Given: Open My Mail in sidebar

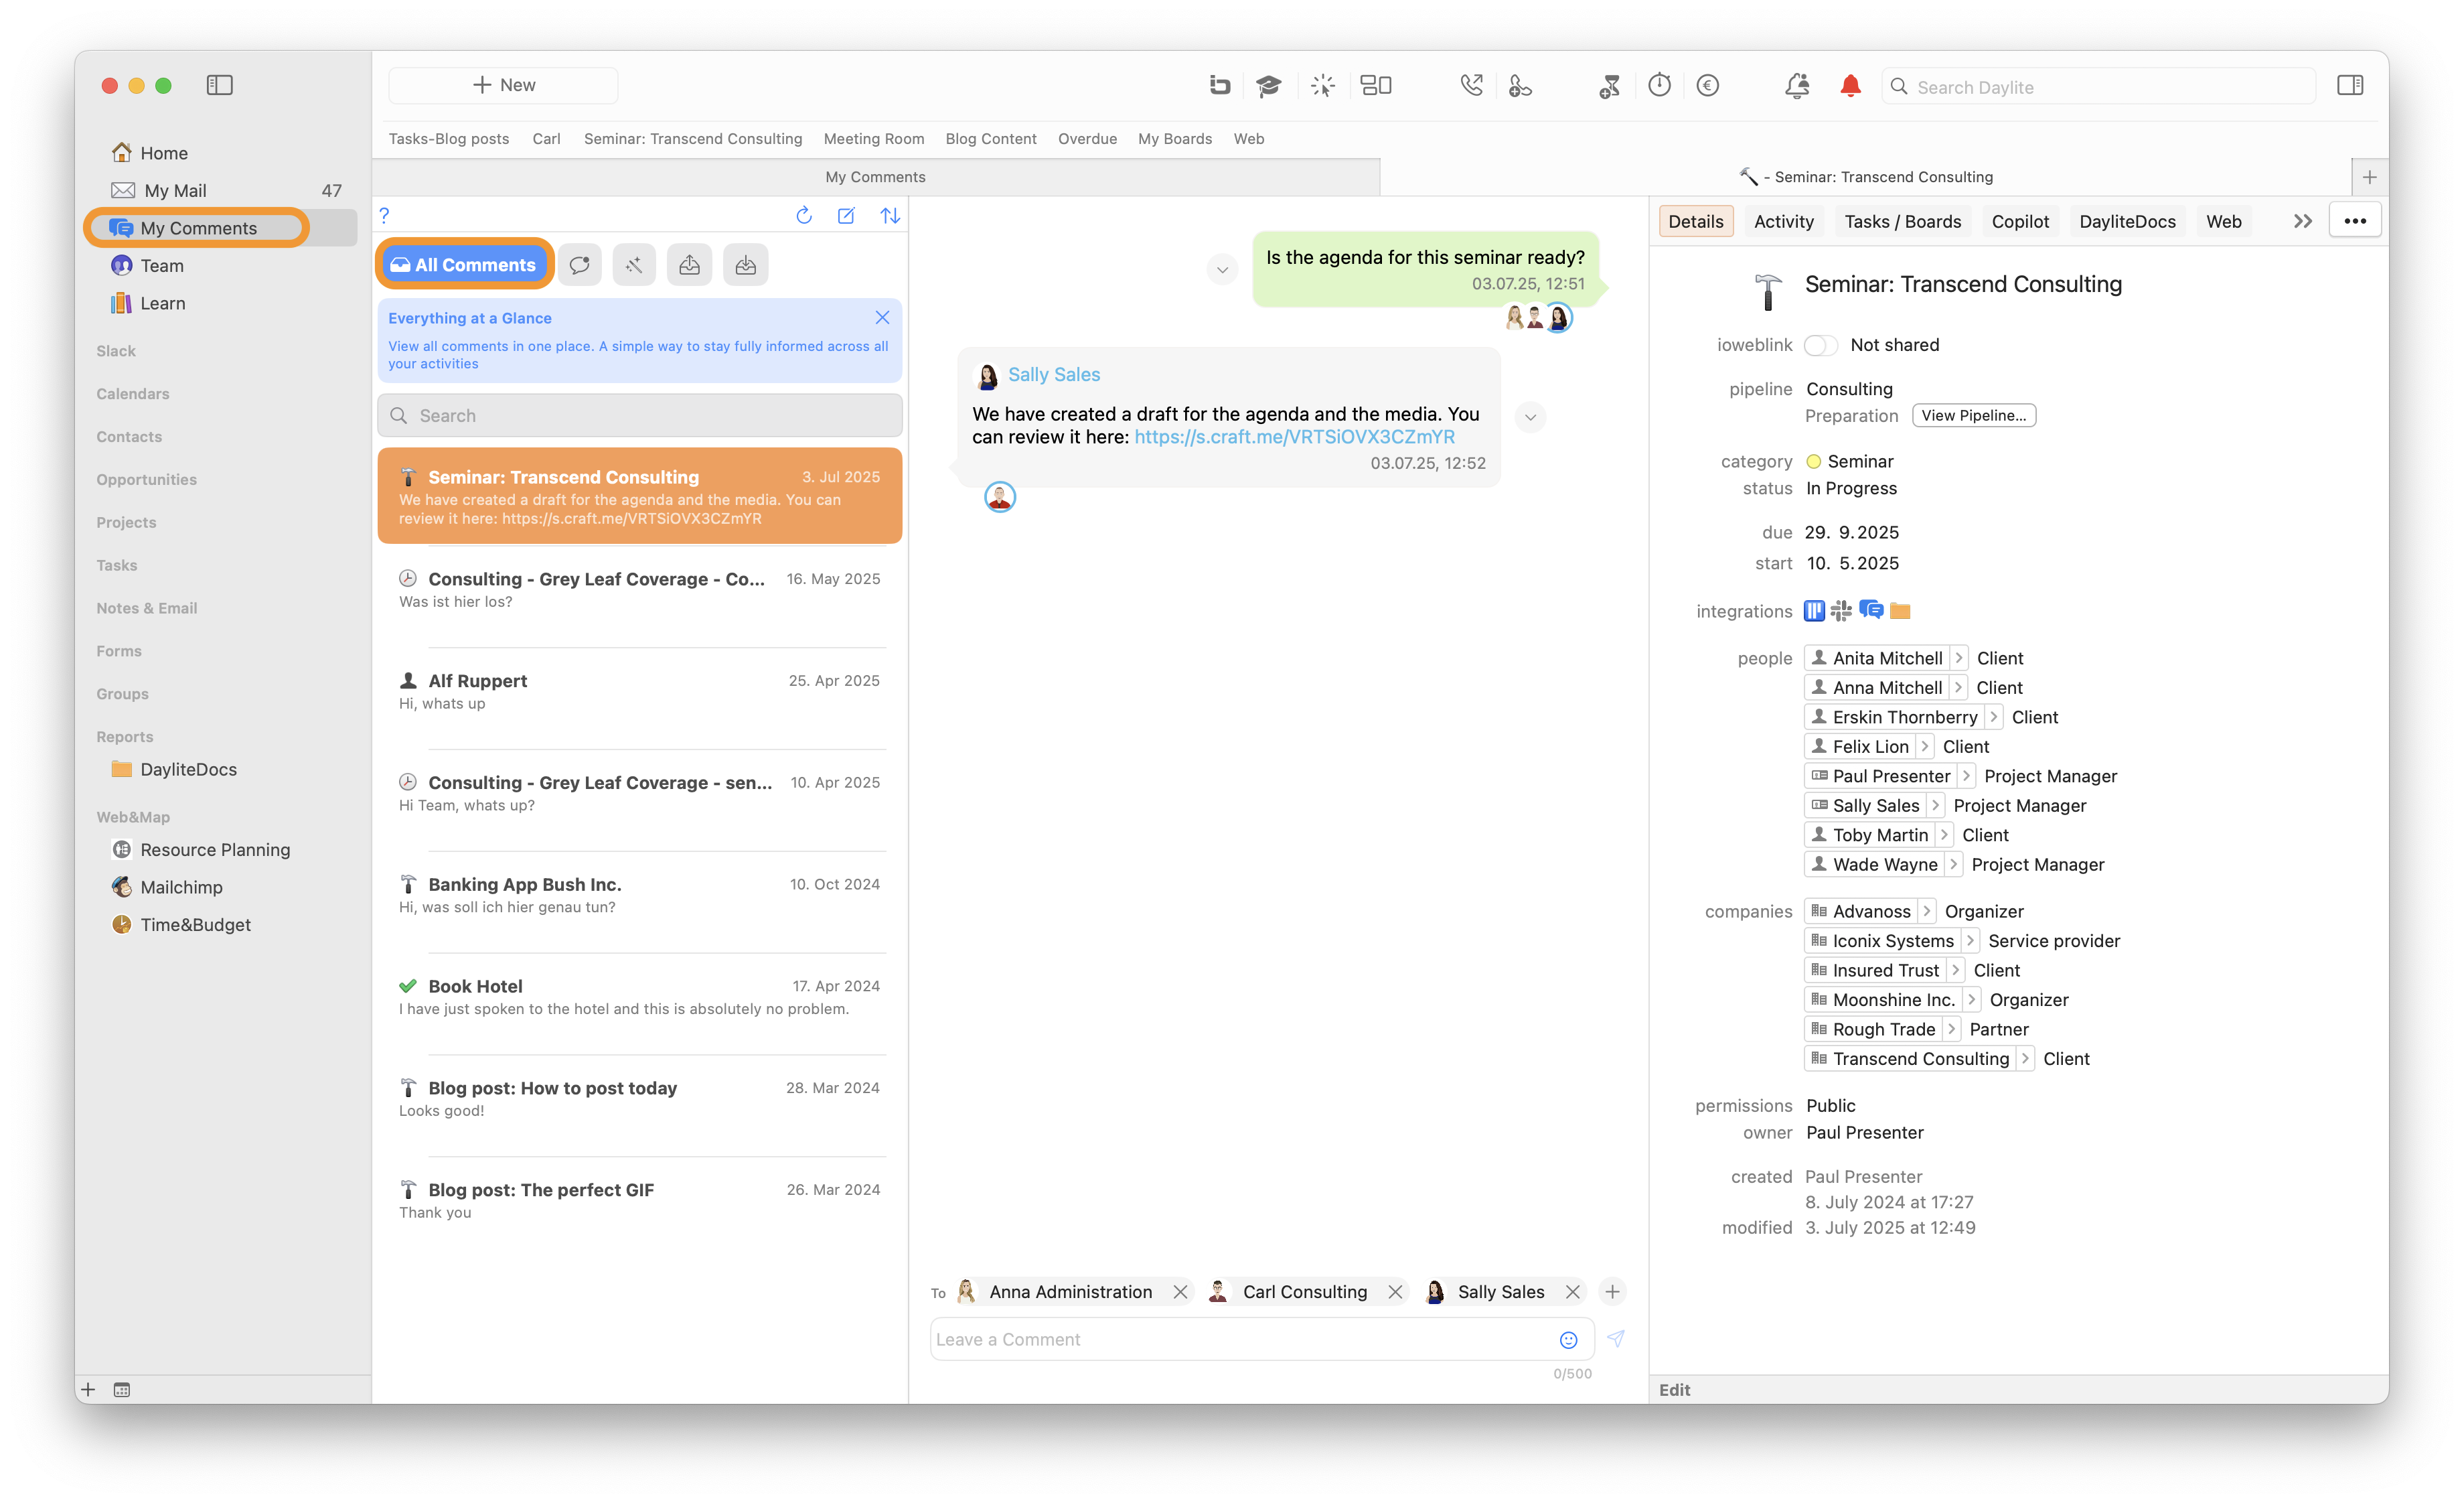Looking at the screenshot, I should click(176, 191).
